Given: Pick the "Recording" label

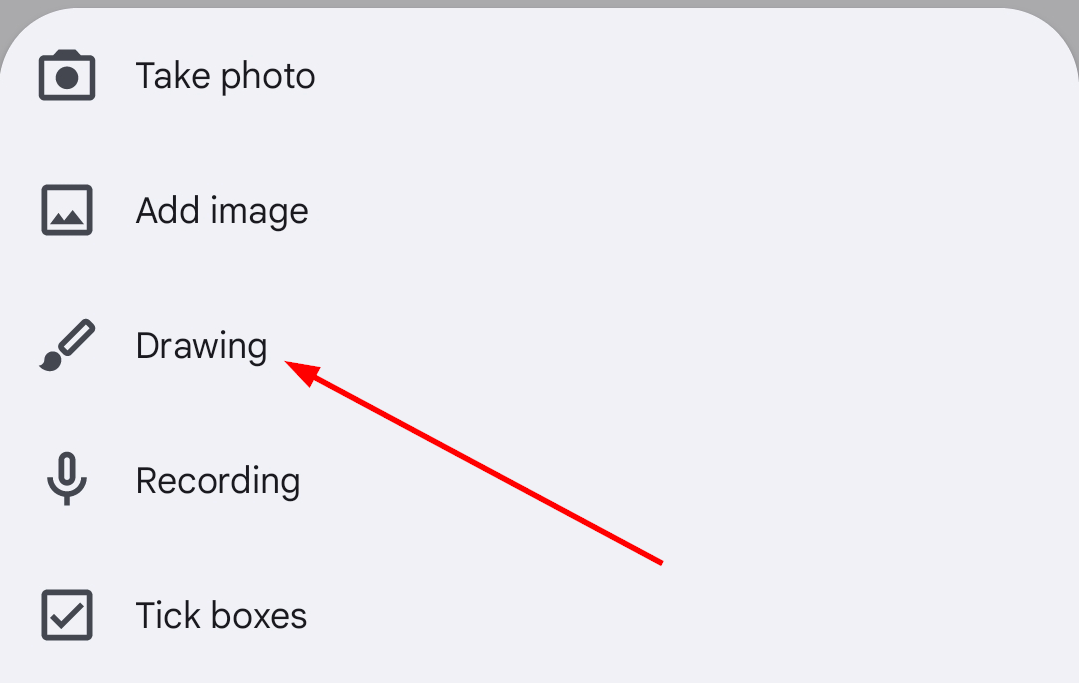Looking at the screenshot, I should [218, 481].
